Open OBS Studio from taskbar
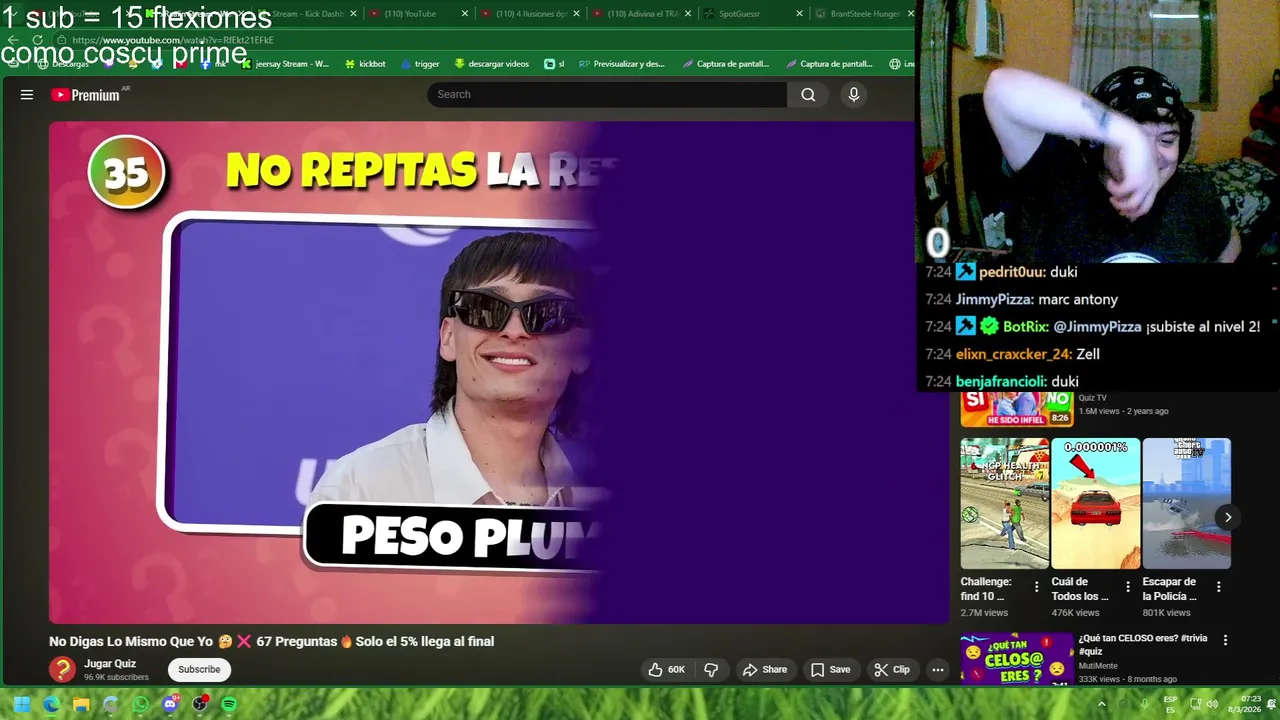 pos(200,704)
